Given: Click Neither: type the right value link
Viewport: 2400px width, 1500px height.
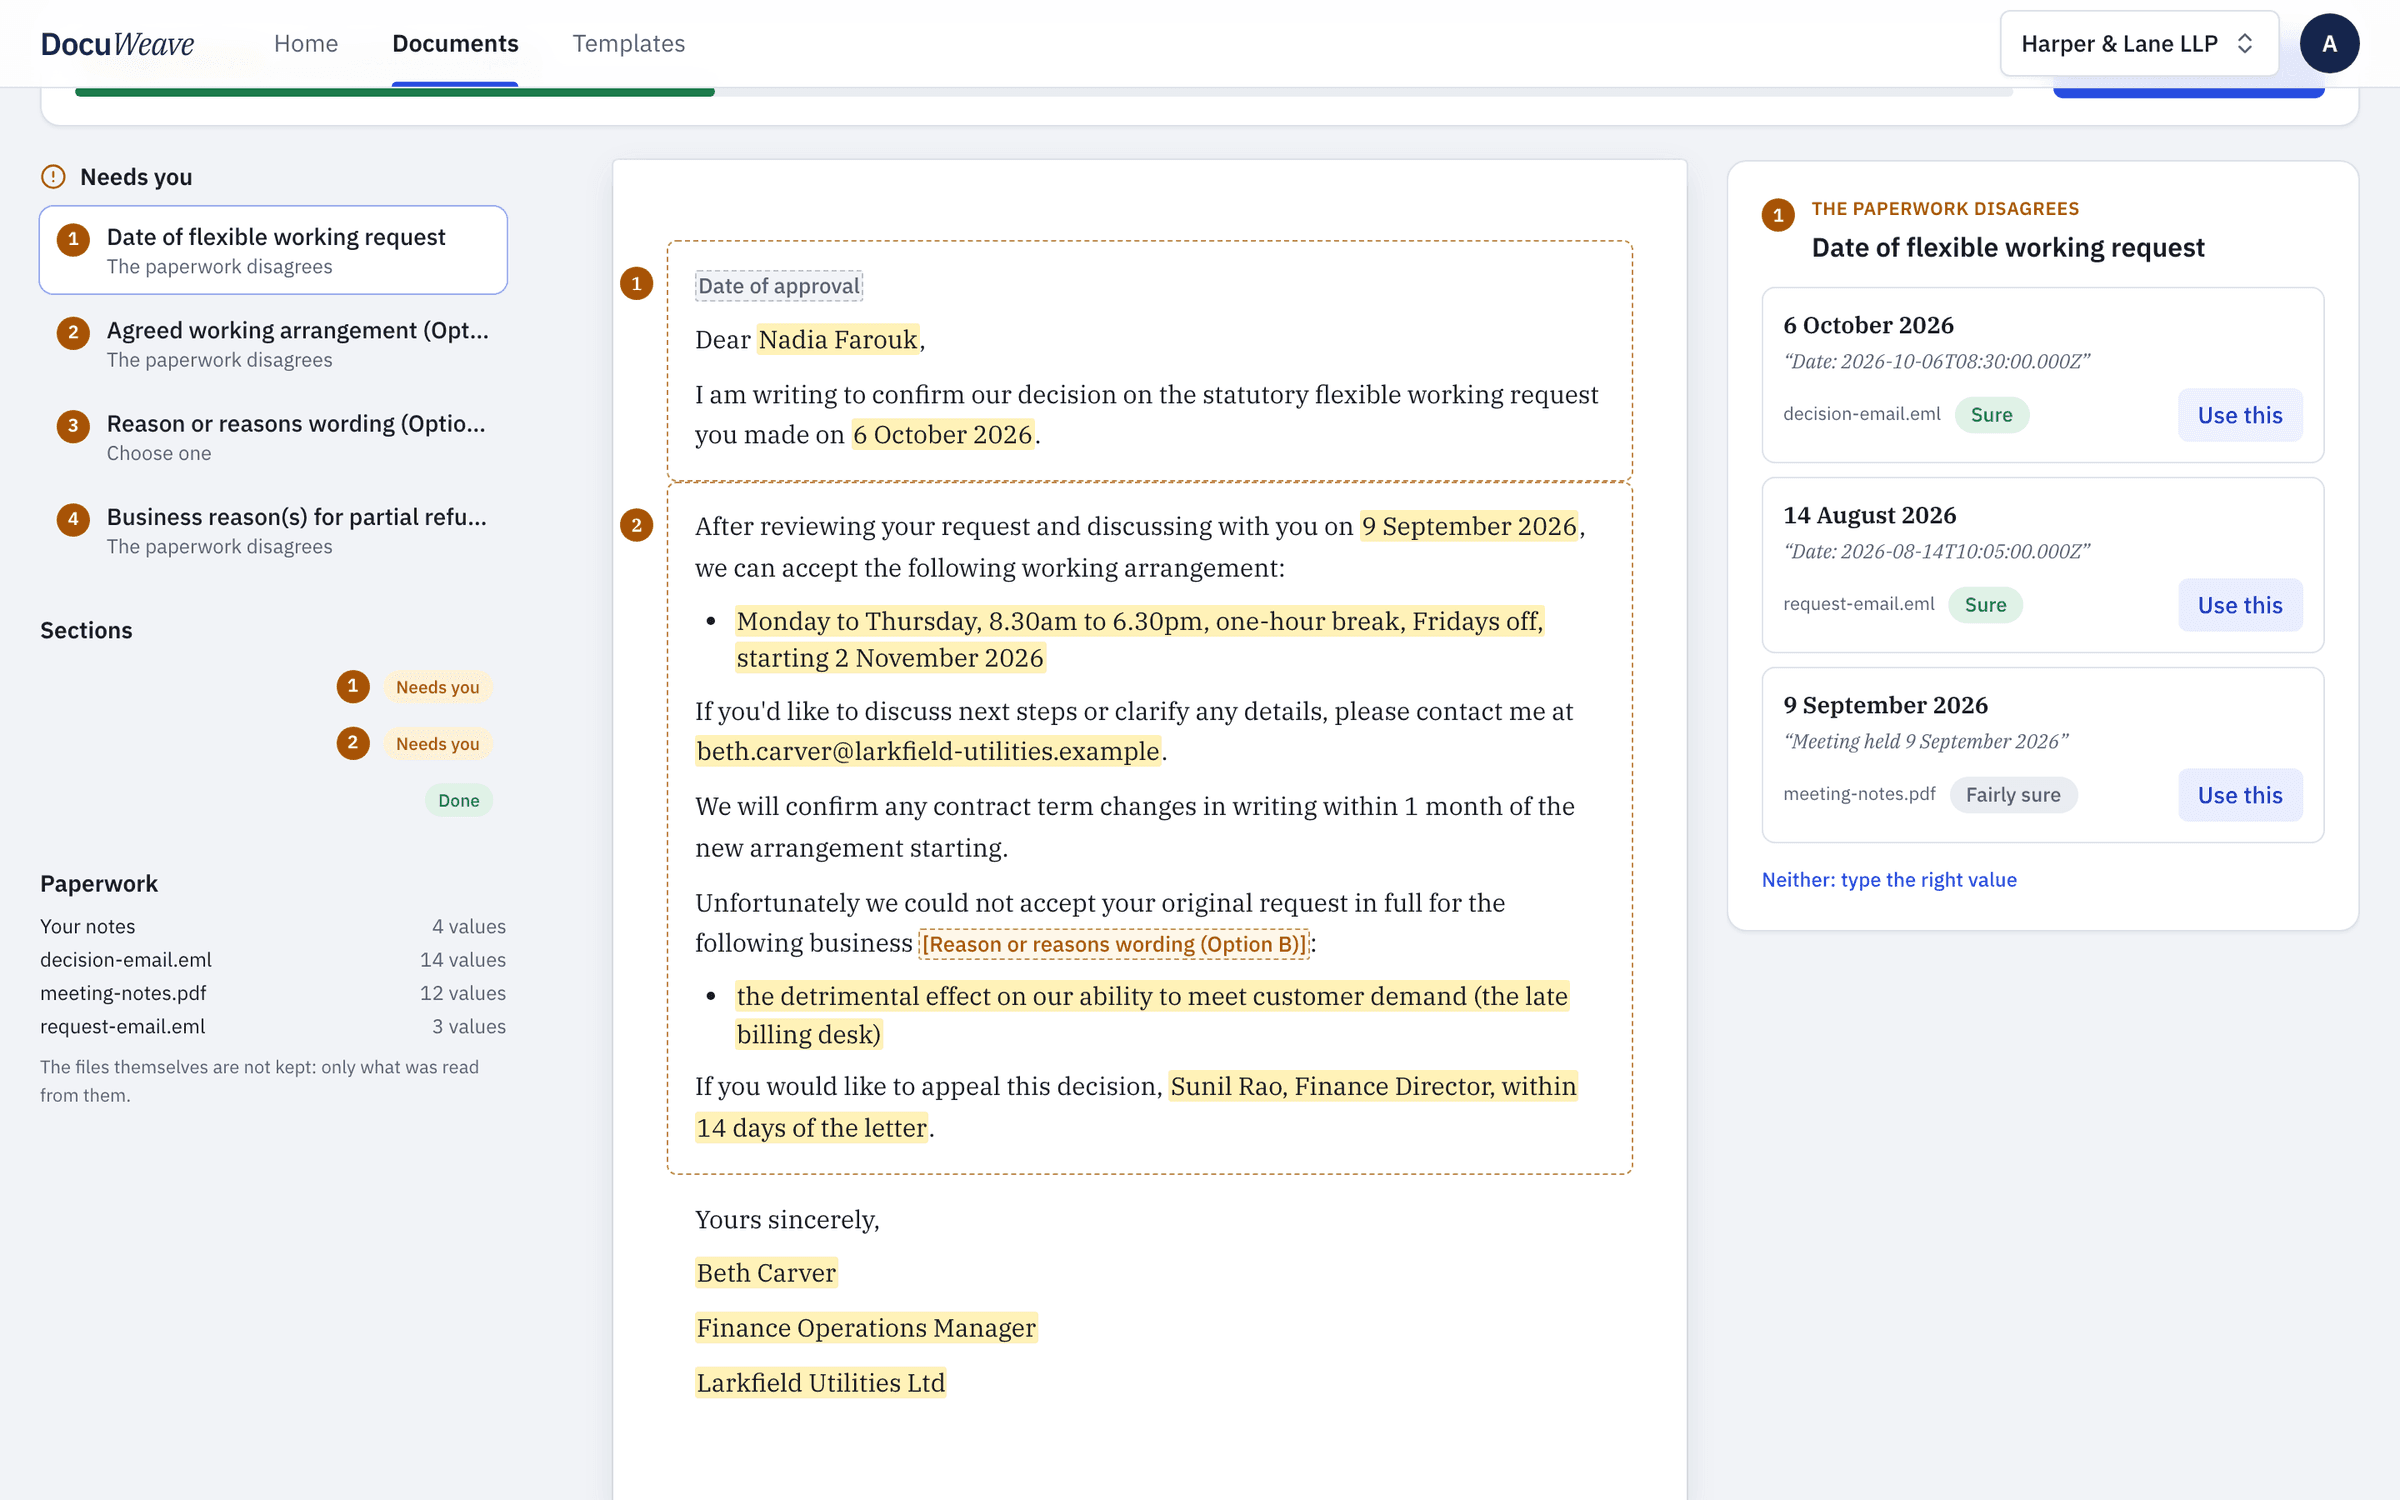Looking at the screenshot, I should [x=1889, y=880].
